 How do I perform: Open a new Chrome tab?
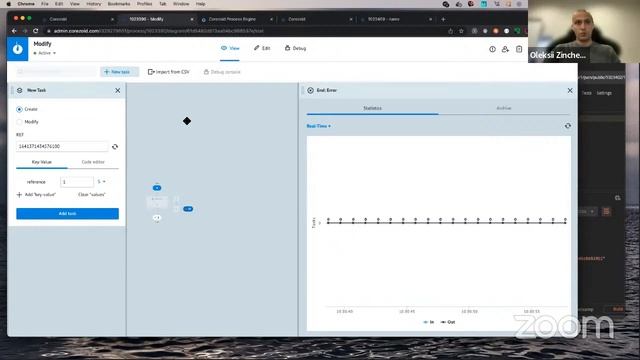click(443, 19)
